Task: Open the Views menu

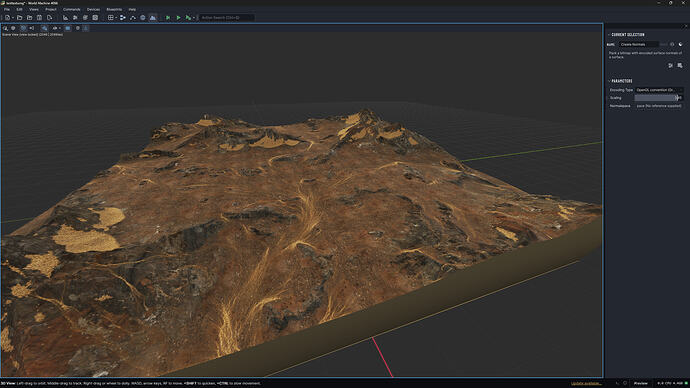Action: point(34,9)
